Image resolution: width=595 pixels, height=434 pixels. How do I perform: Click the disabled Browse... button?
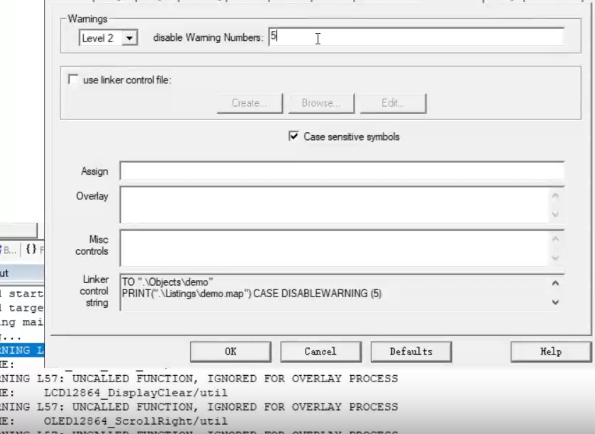pyautogui.click(x=321, y=103)
